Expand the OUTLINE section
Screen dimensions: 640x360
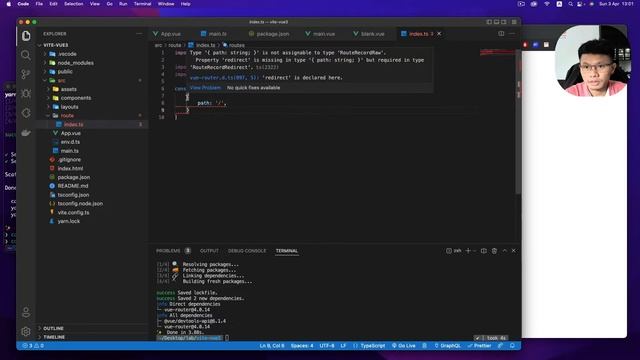[x=53, y=328]
